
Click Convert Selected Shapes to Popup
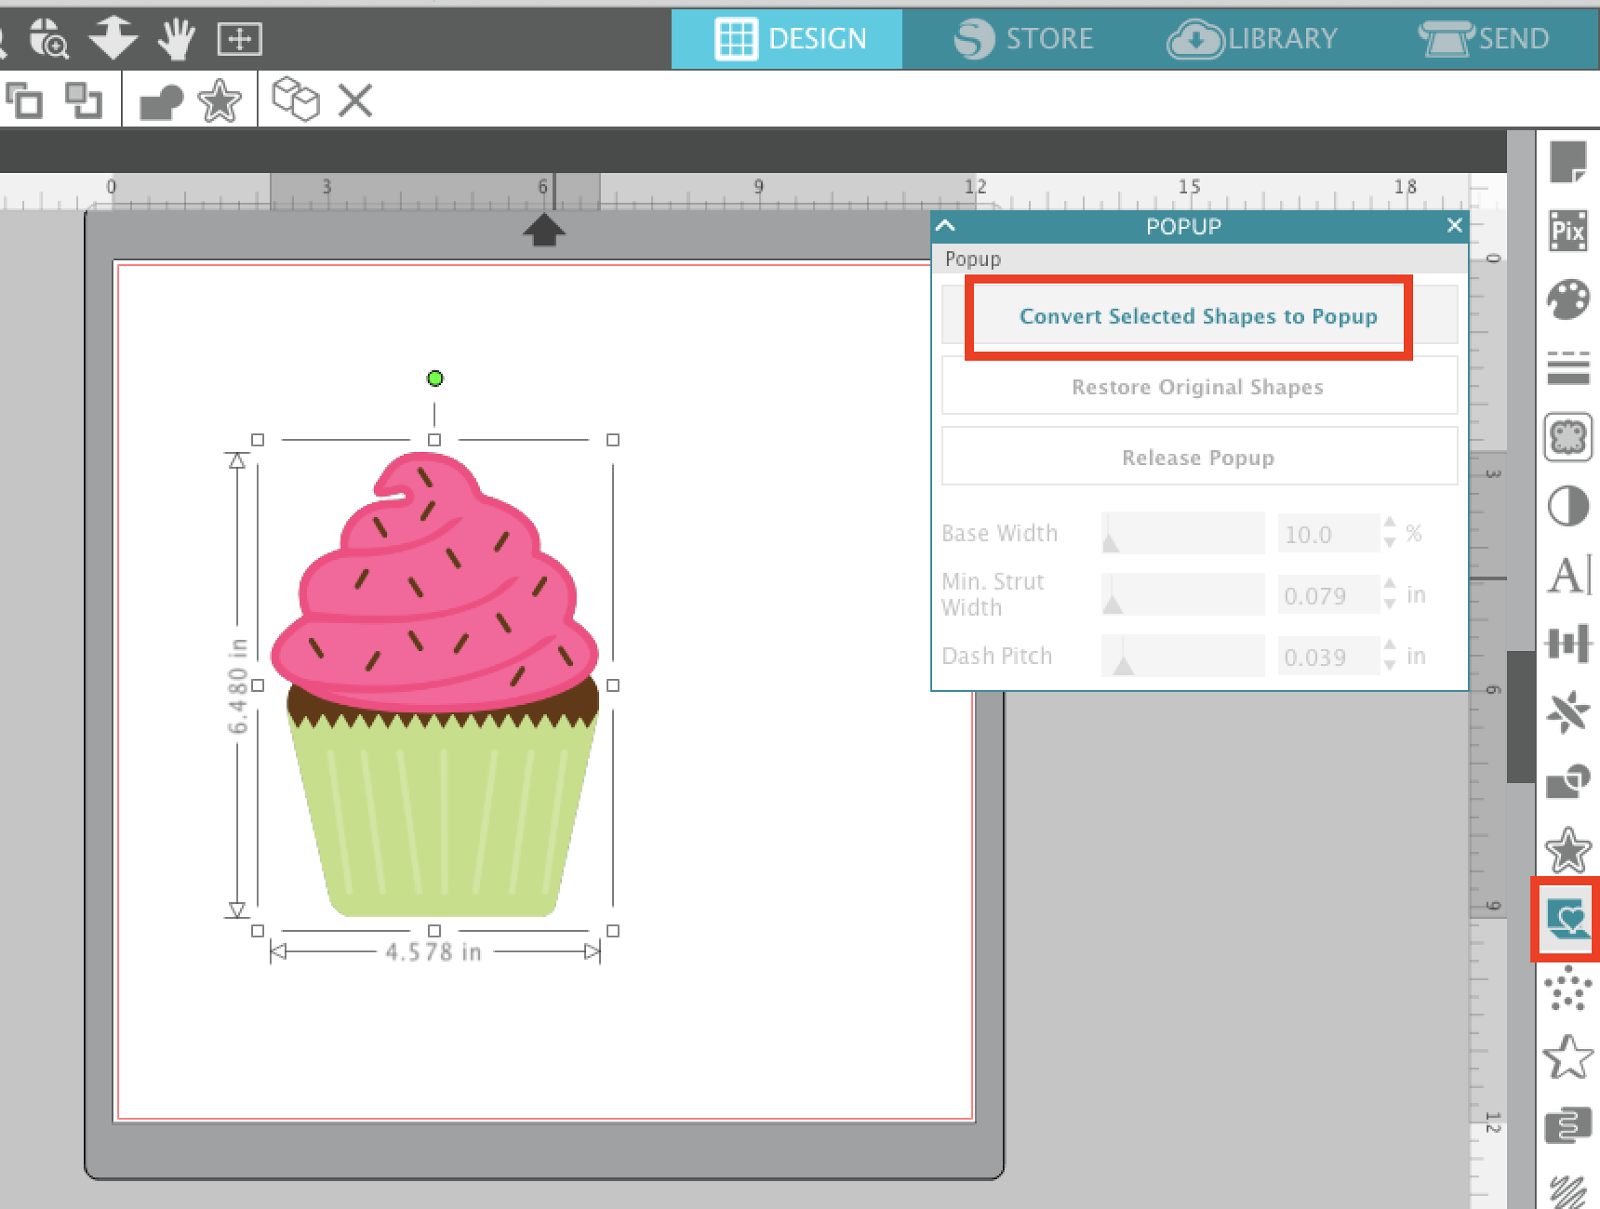[1197, 316]
